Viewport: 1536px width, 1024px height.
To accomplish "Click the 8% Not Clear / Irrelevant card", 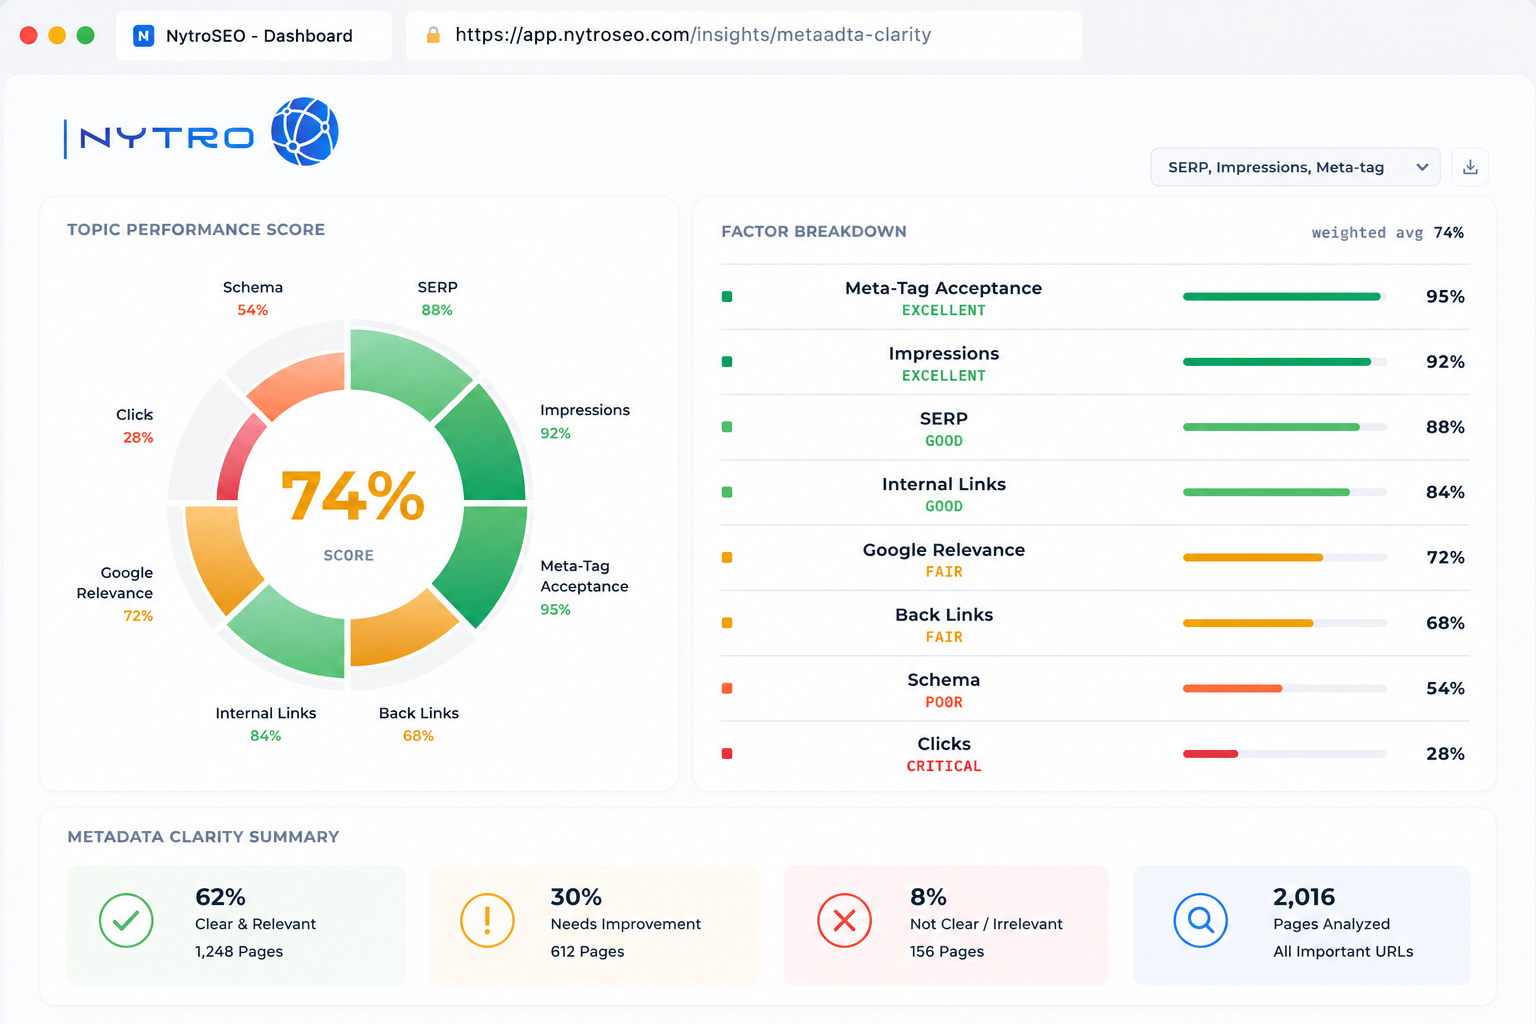I will 946,925.
